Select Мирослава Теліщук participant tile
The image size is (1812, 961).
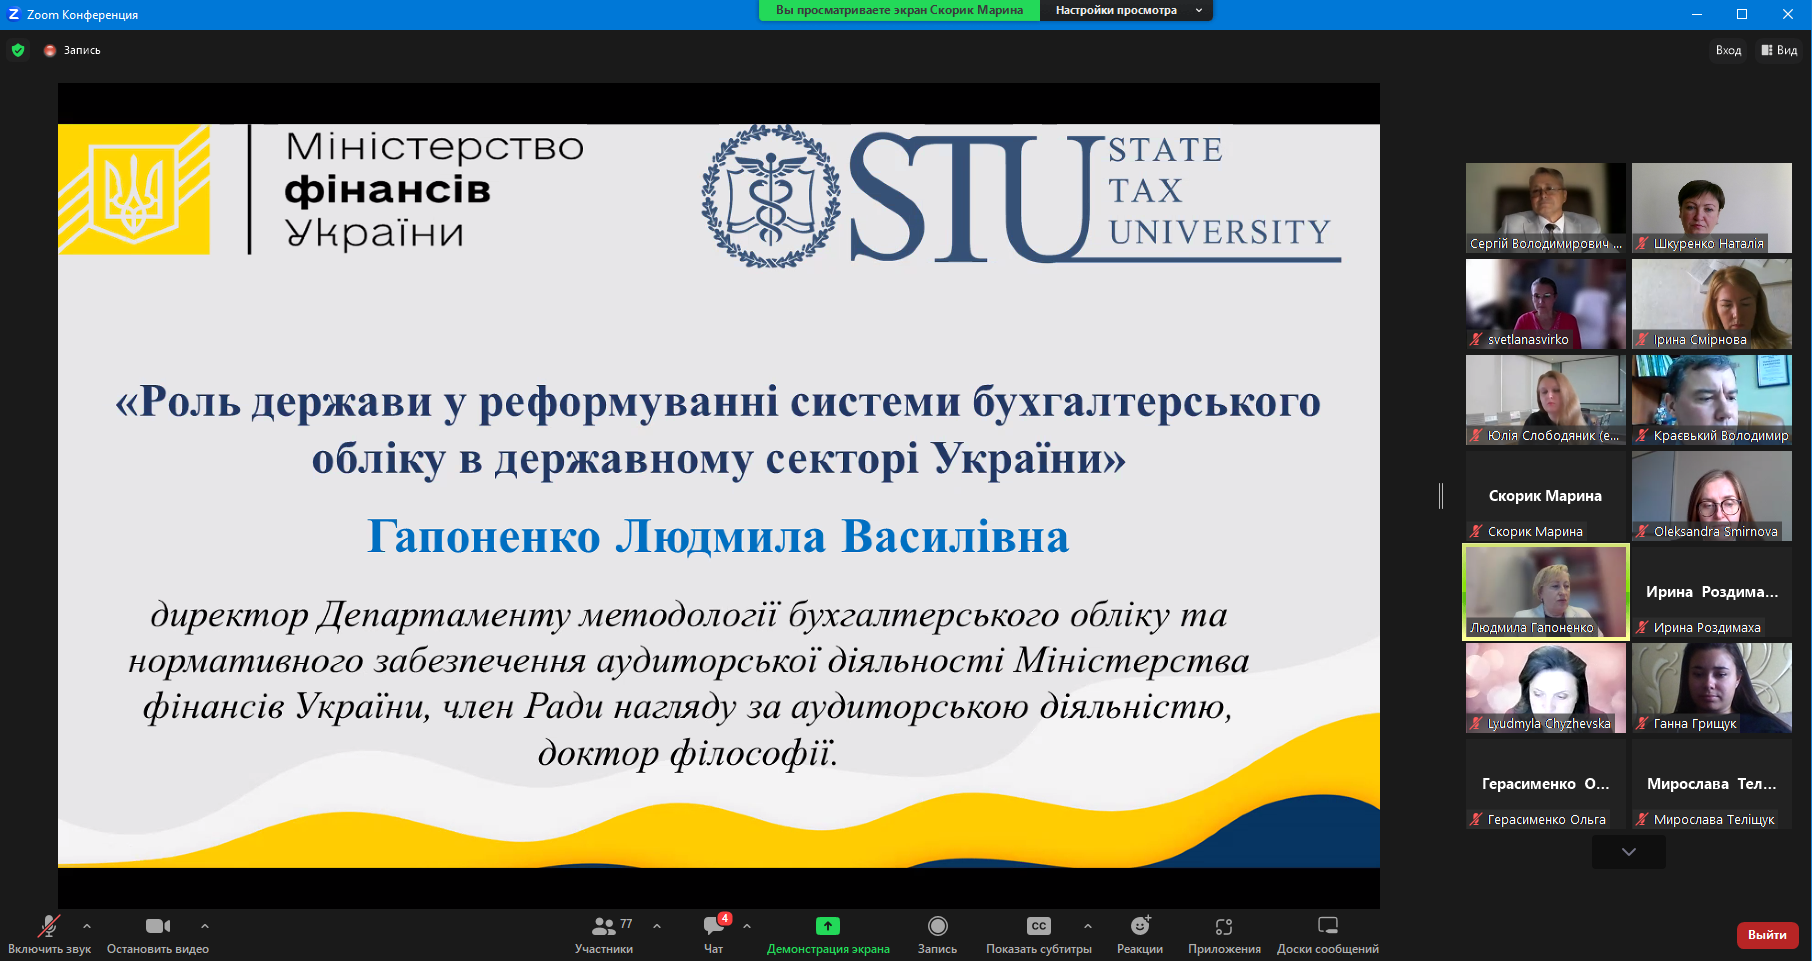point(1712,784)
